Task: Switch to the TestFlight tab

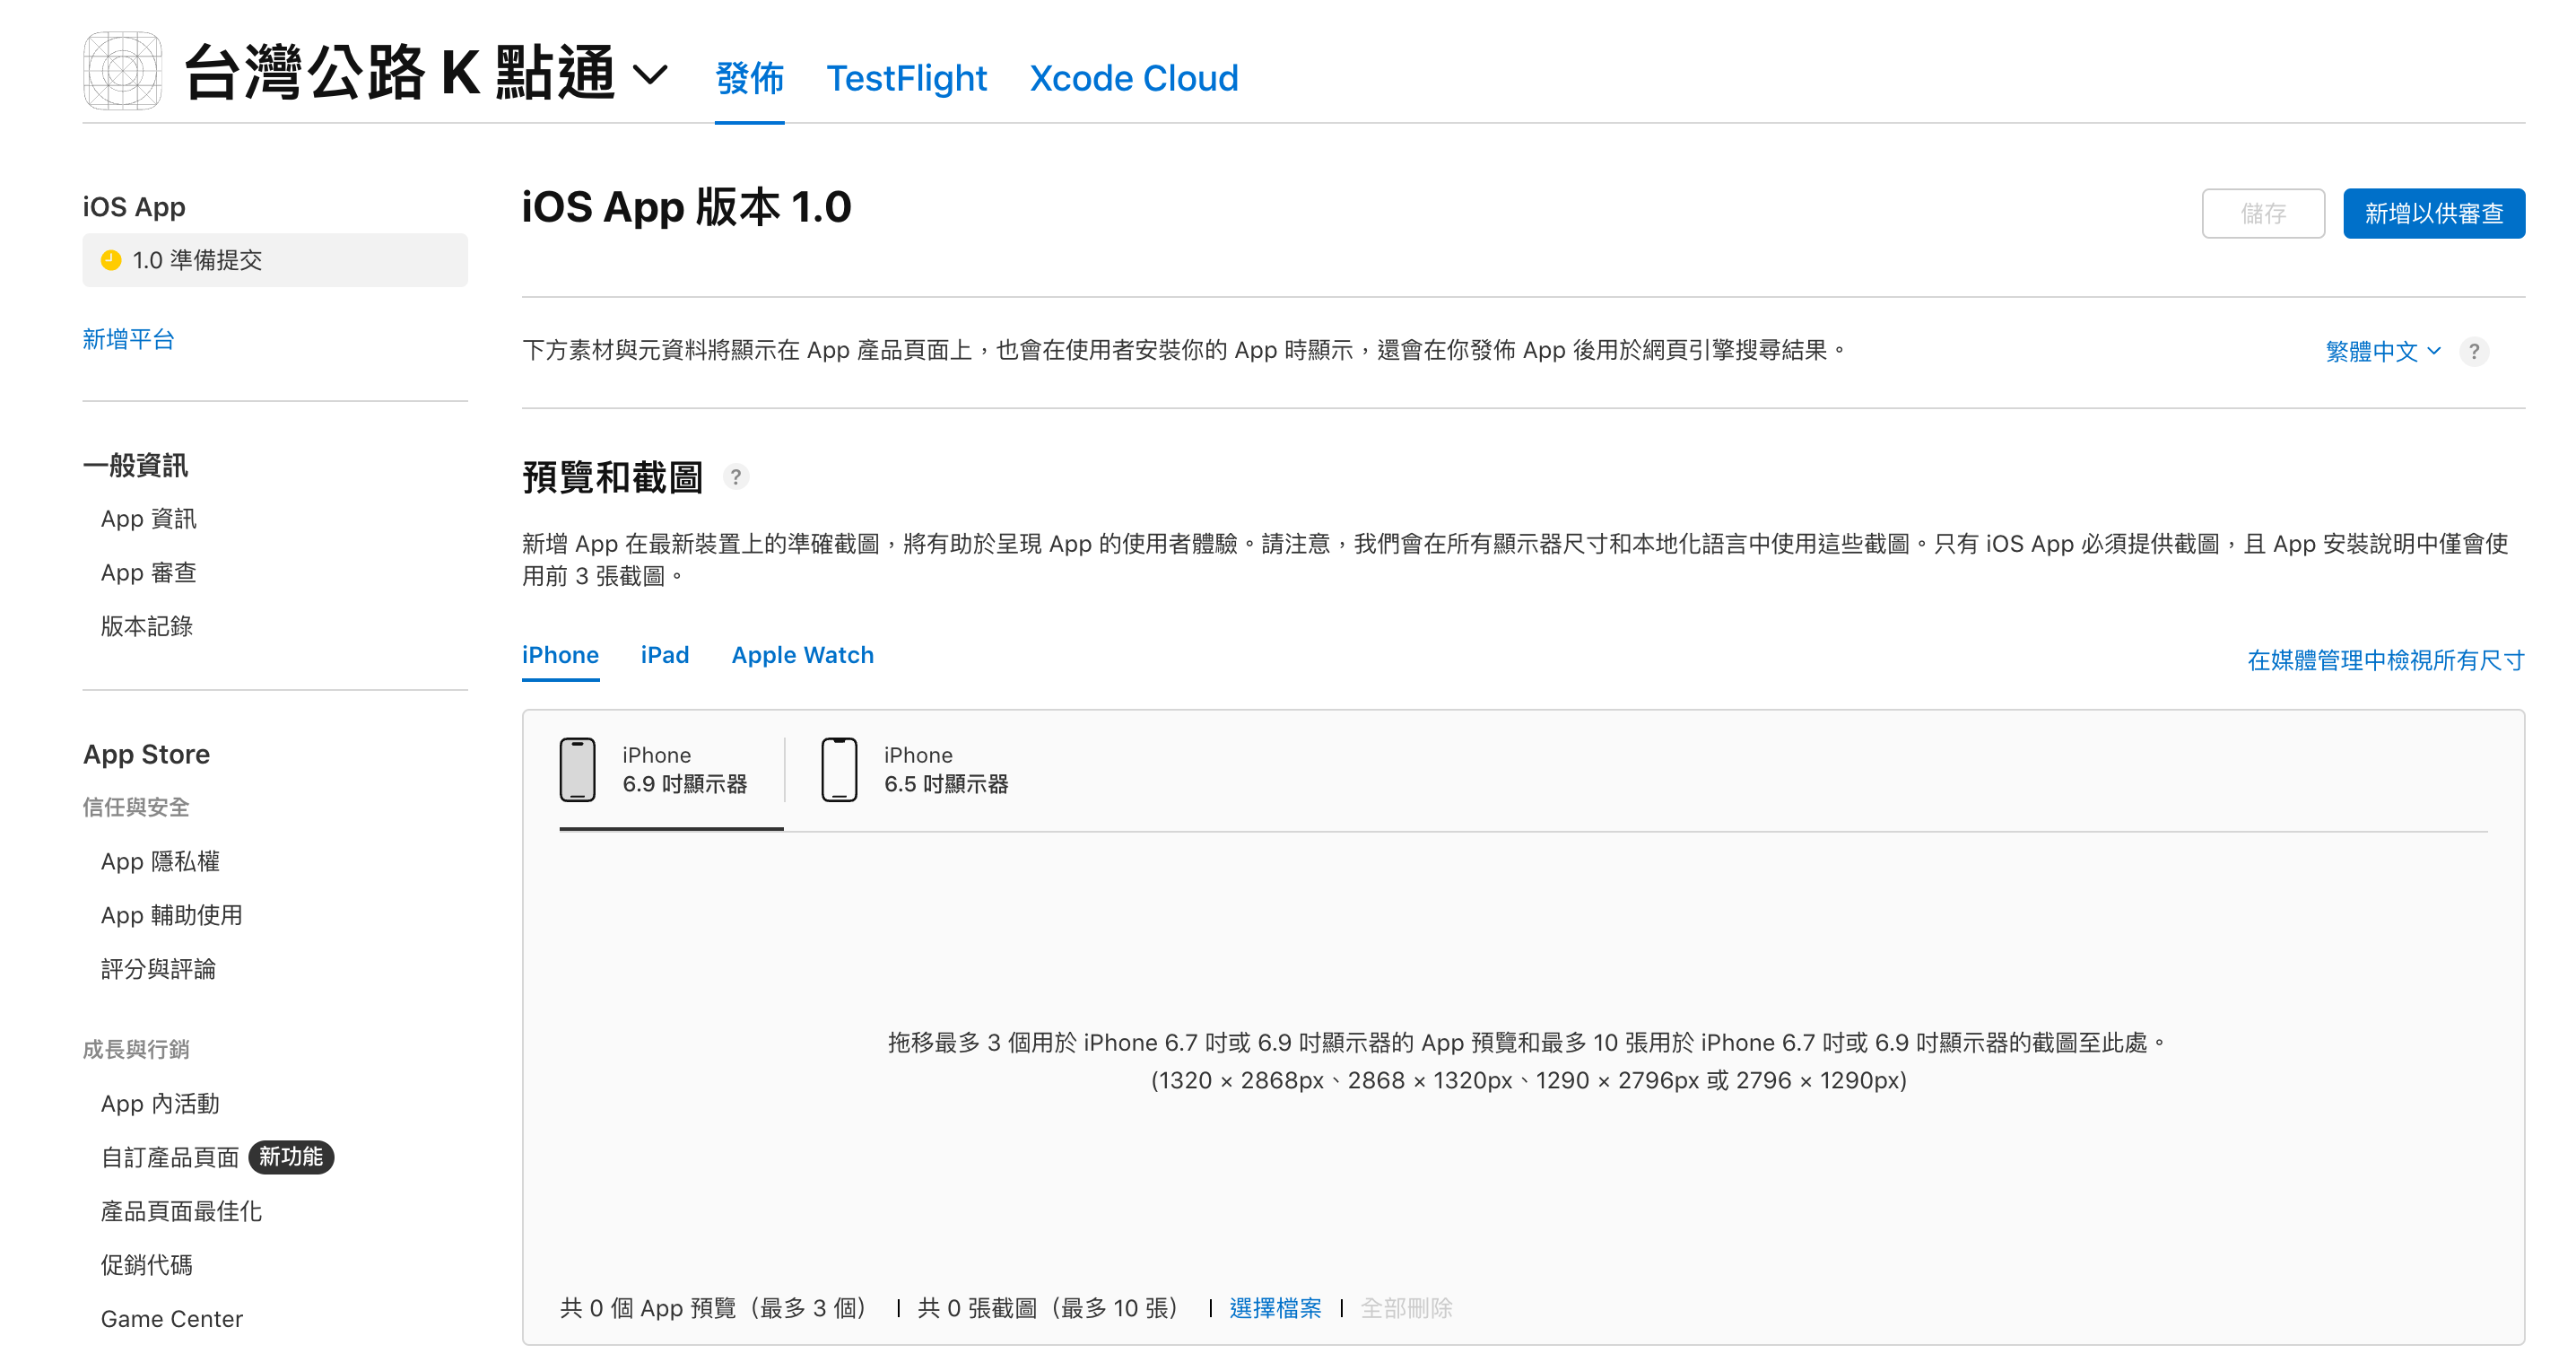Action: [906, 78]
